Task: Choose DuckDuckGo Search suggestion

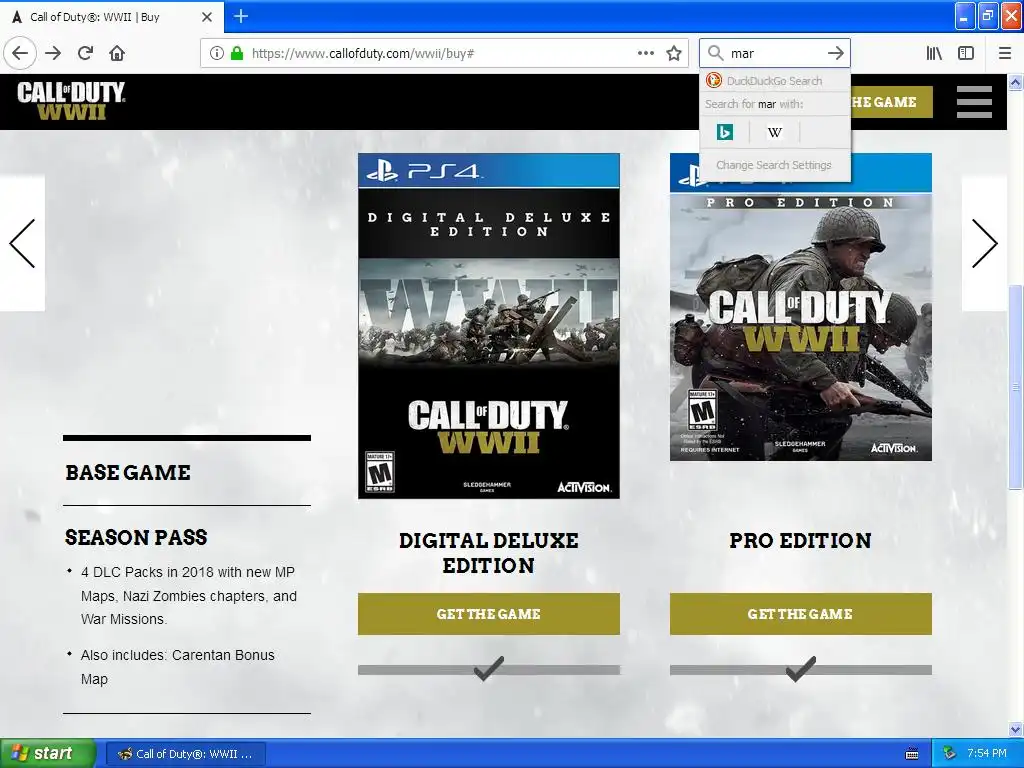Action: [775, 81]
